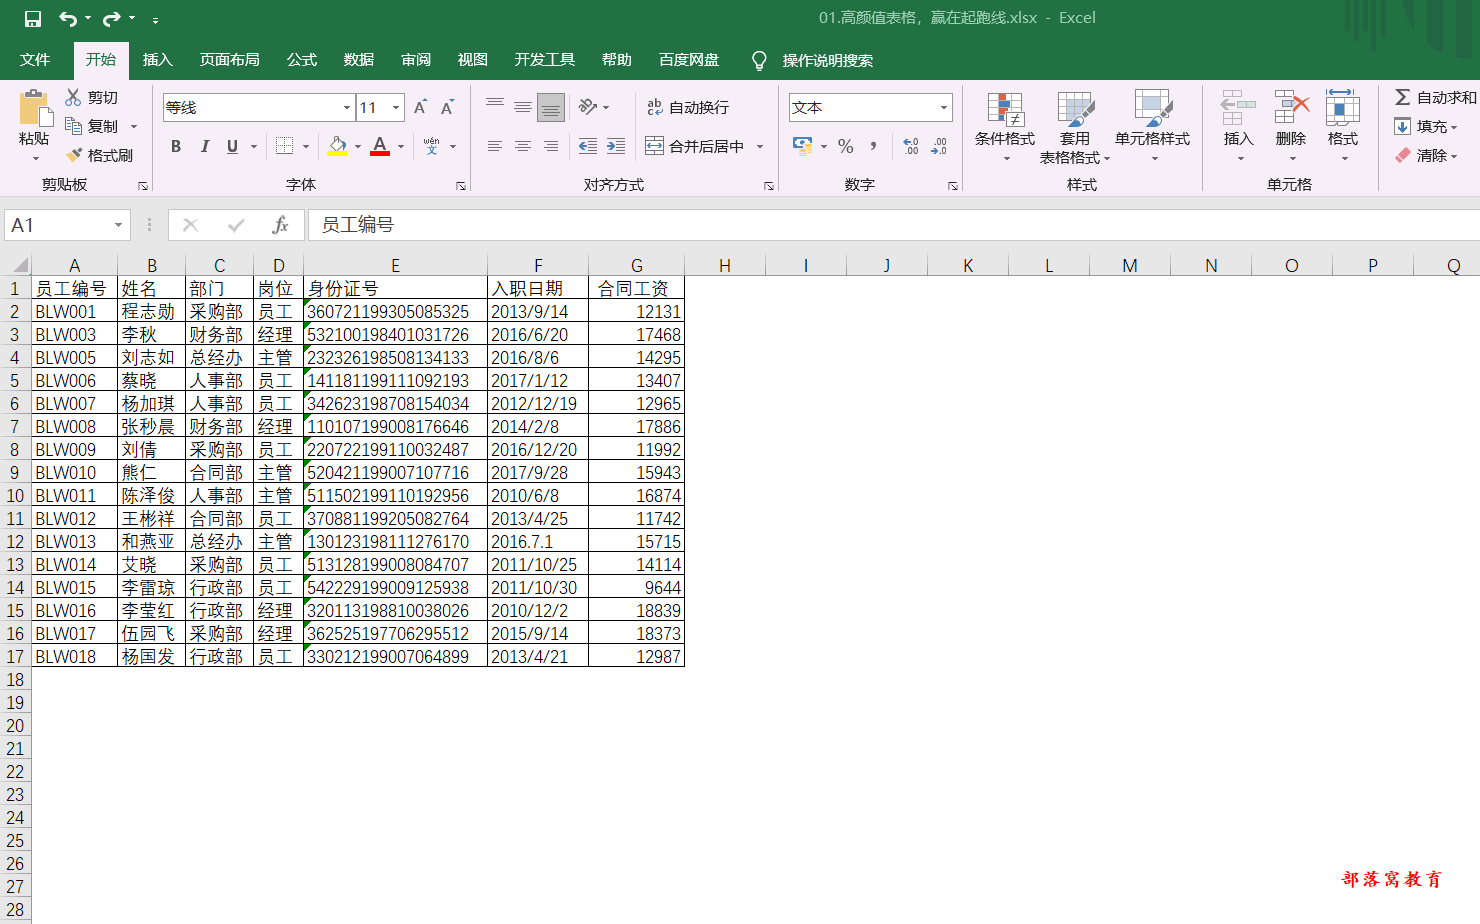Expand Font group dialog launcher
Screen dimensions: 1480x924
click(x=461, y=186)
